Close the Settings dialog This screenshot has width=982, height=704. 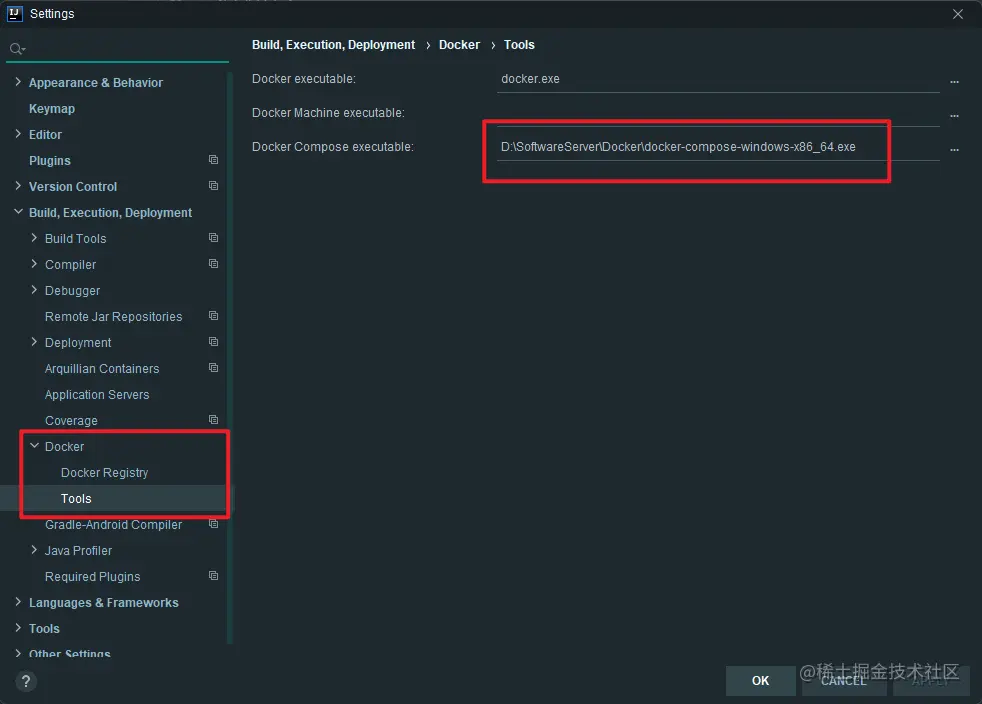(958, 14)
